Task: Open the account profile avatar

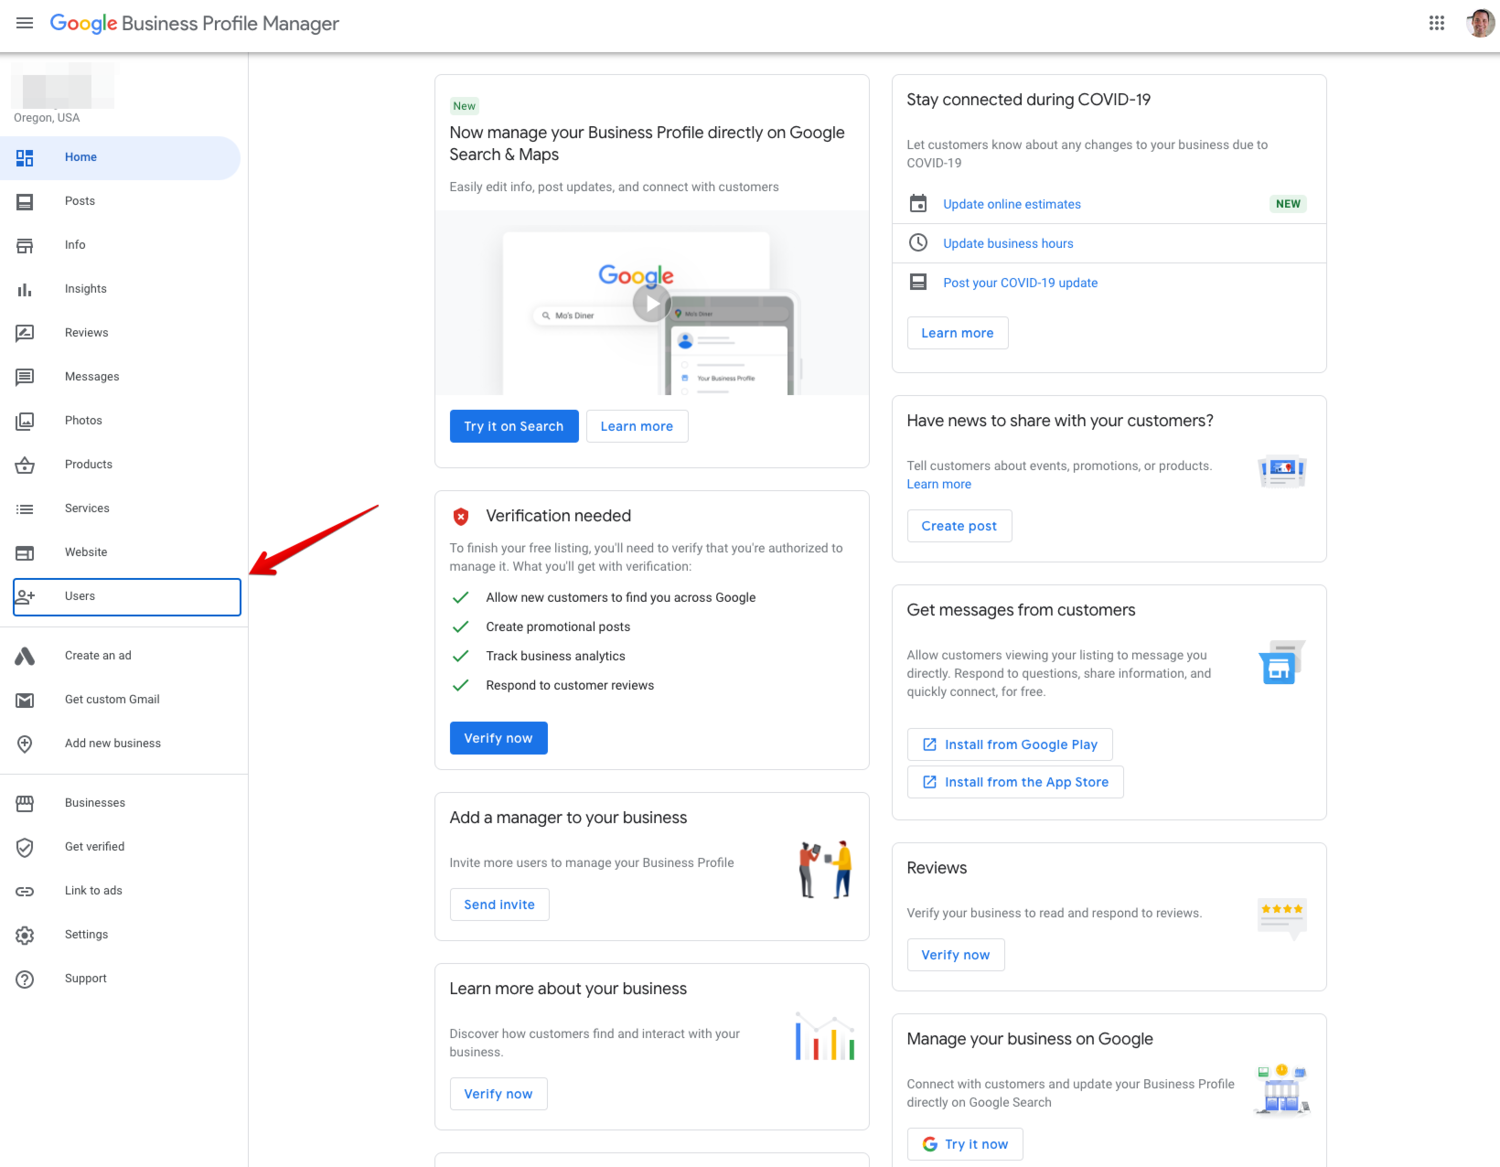Action: (x=1480, y=23)
